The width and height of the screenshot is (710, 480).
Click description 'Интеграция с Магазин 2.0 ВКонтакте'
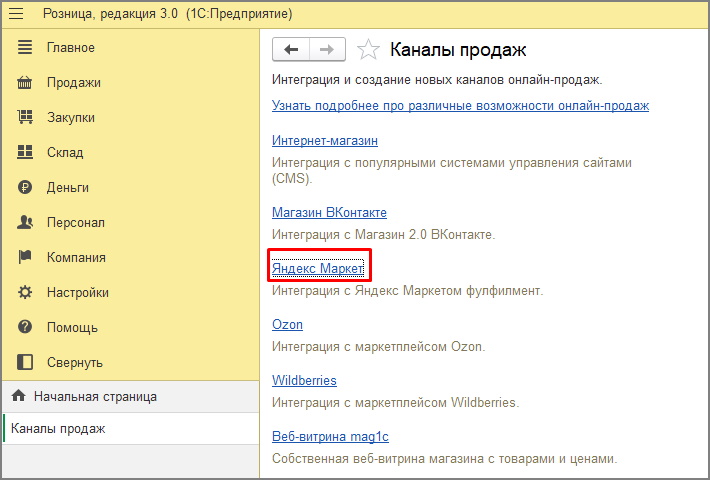point(384,235)
